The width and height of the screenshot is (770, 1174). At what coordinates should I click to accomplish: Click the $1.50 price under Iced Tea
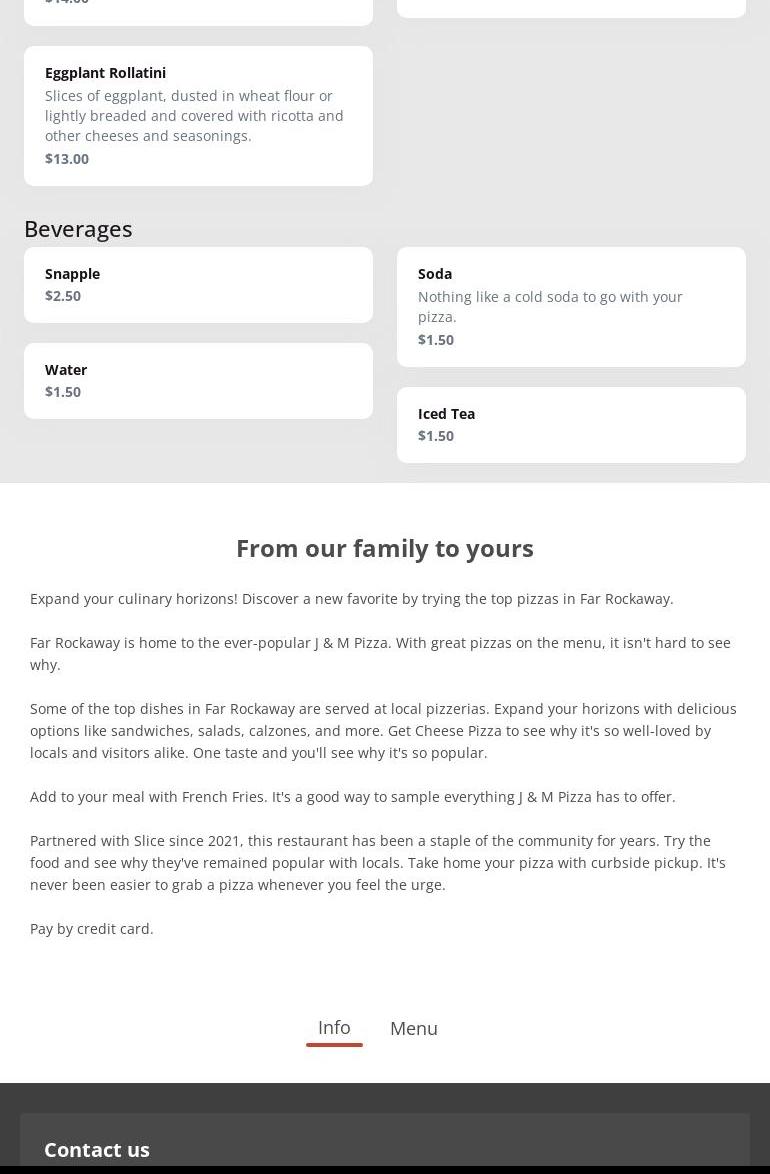(x=436, y=436)
